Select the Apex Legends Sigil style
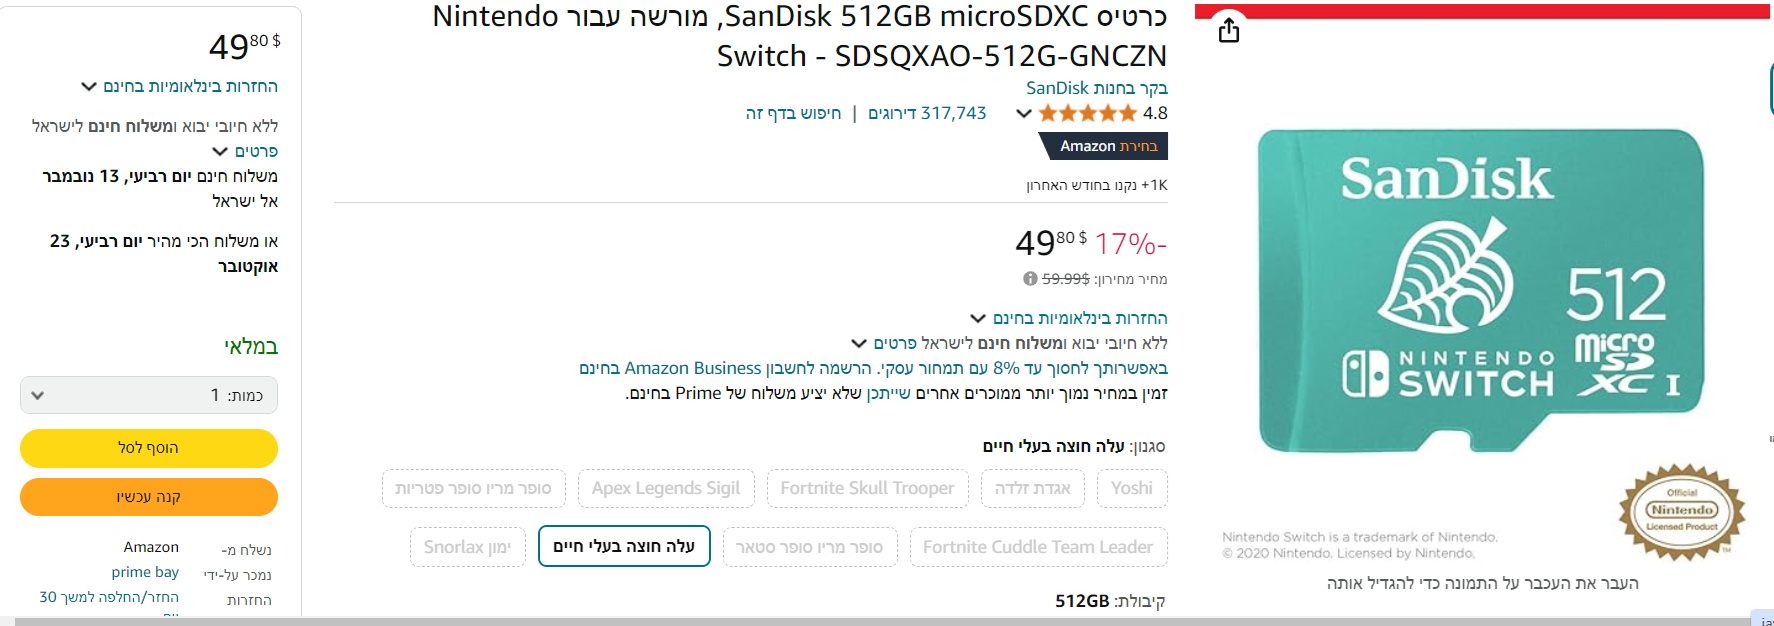The image size is (1774, 626). (x=666, y=488)
